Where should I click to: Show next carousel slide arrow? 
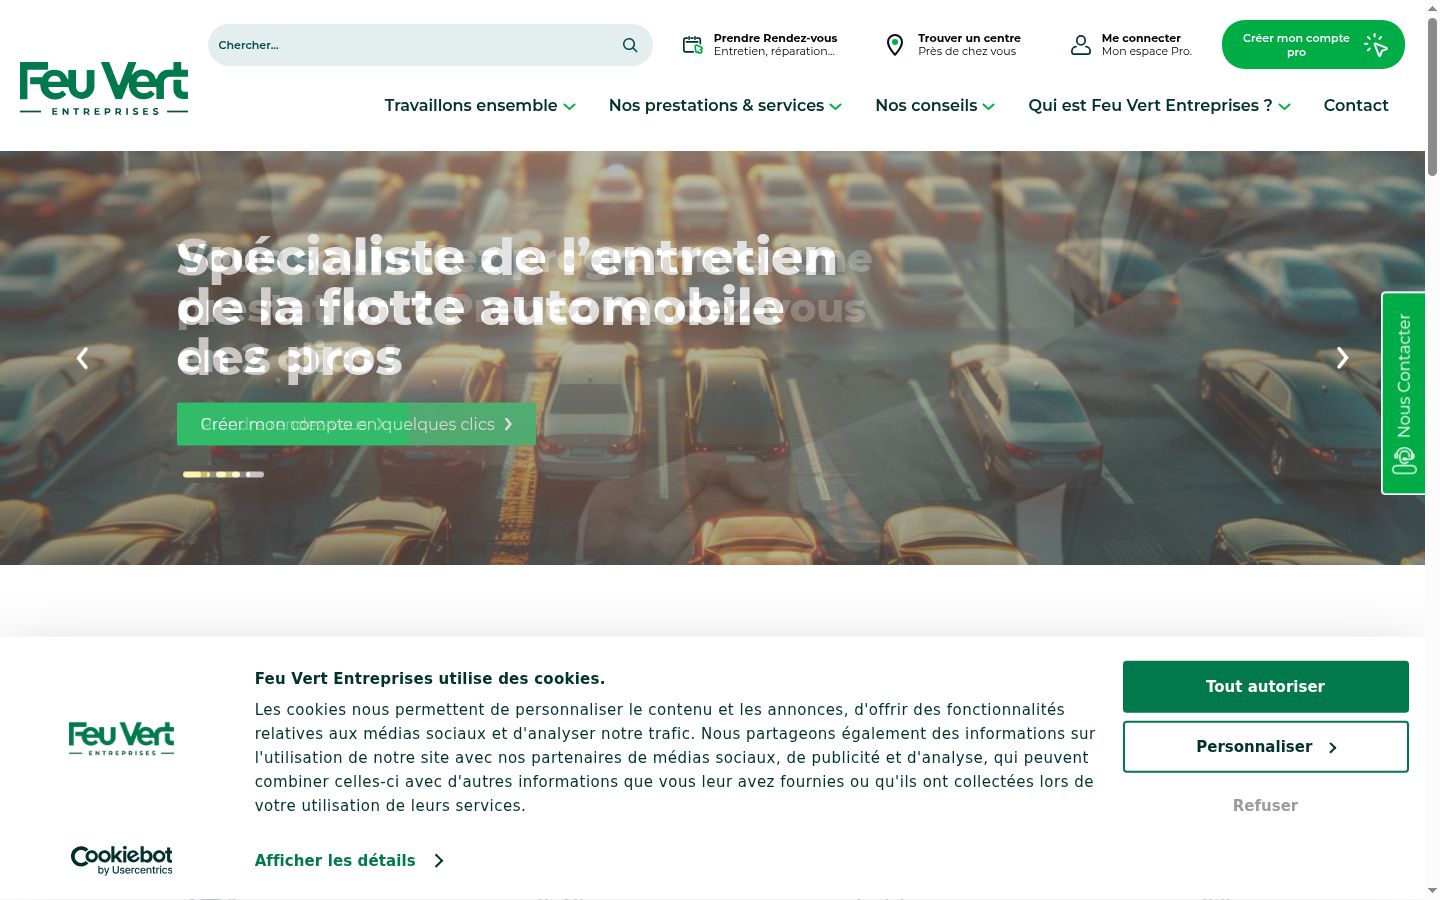pyautogui.click(x=1342, y=358)
